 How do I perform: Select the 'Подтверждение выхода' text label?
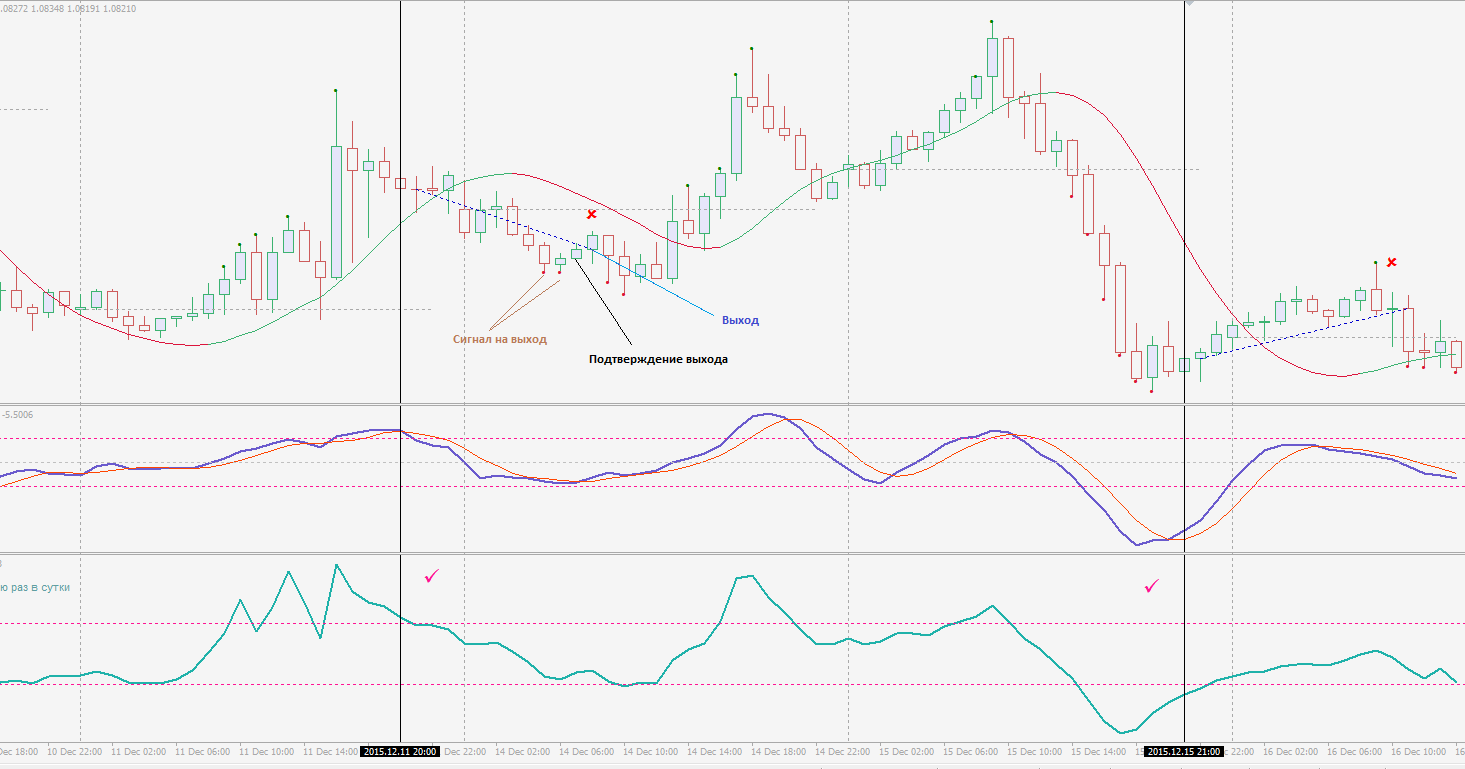click(658, 359)
